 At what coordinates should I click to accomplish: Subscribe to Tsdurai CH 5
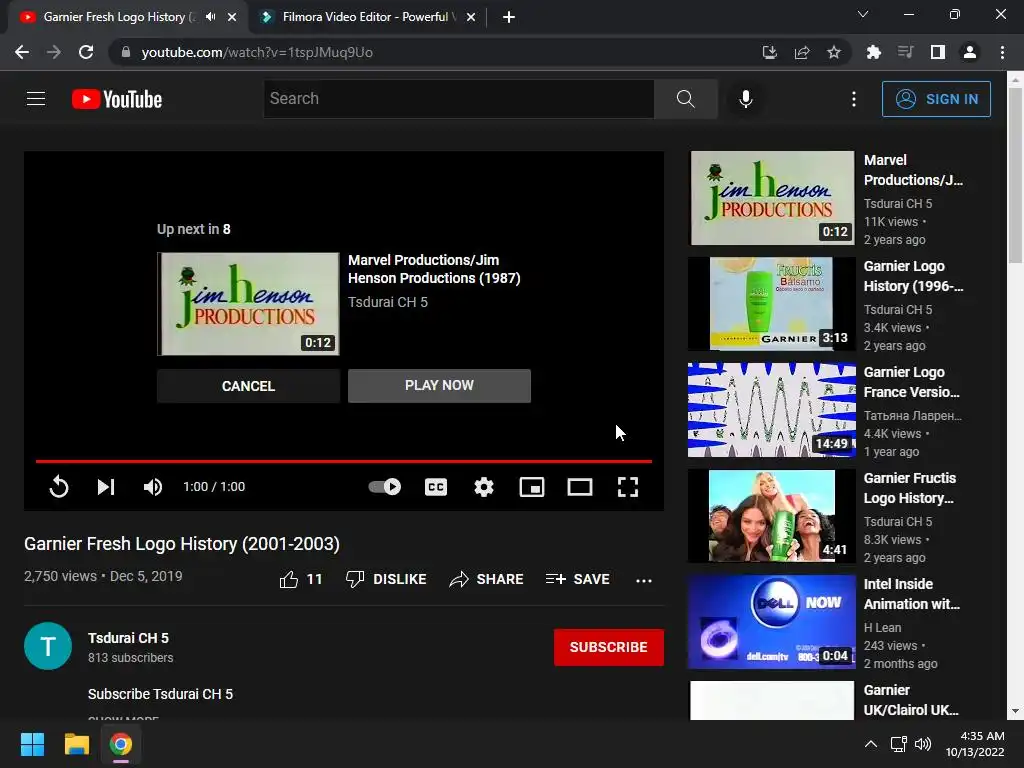pos(609,647)
